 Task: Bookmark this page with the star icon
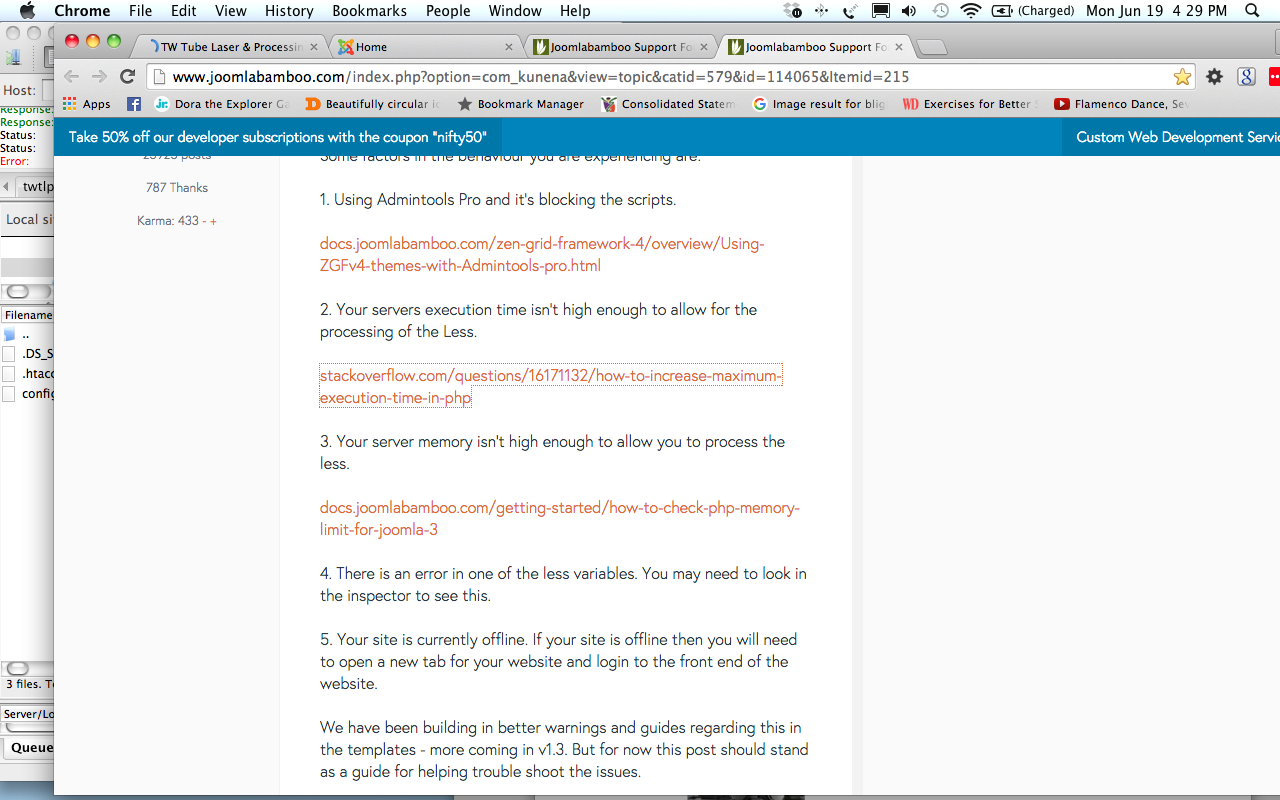click(1182, 77)
